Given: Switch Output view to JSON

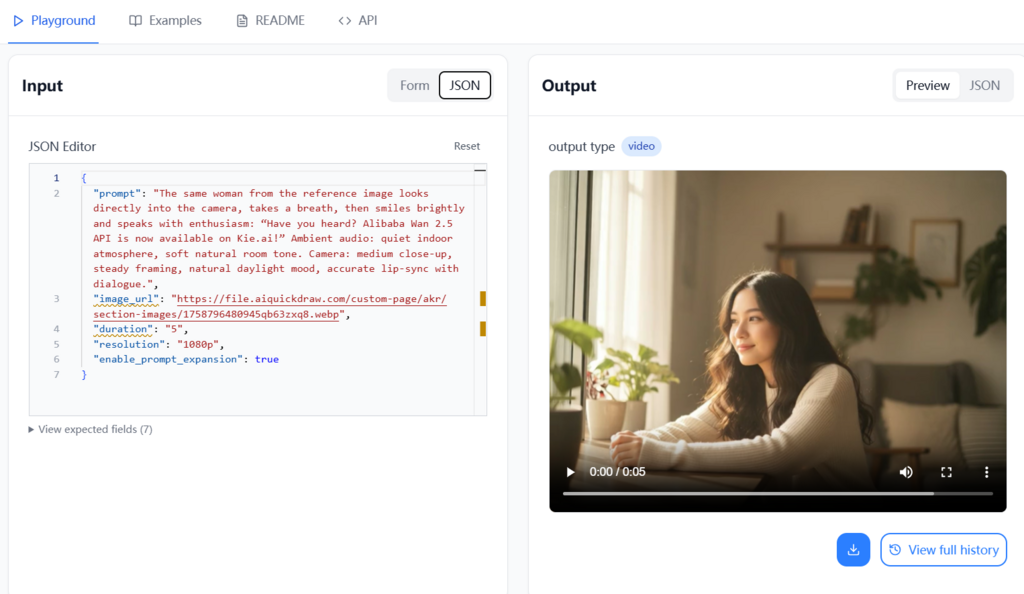Looking at the screenshot, I should (984, 86).
